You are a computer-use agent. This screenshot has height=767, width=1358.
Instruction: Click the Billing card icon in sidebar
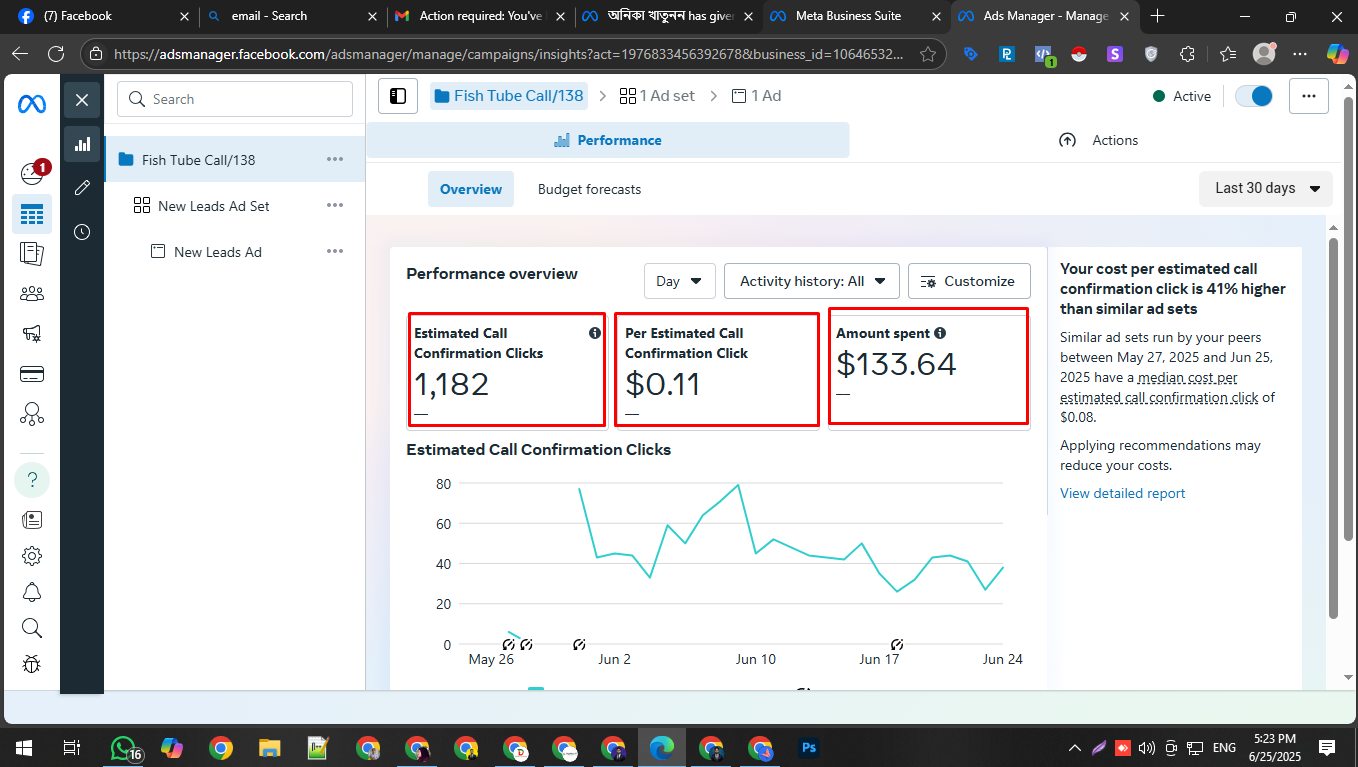click(32, 374)
